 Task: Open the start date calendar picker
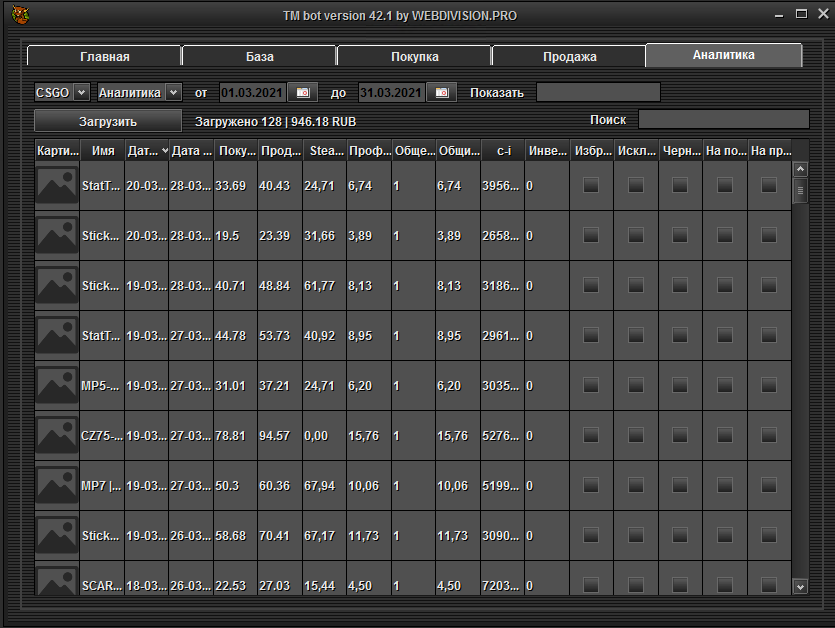(303, 93)
